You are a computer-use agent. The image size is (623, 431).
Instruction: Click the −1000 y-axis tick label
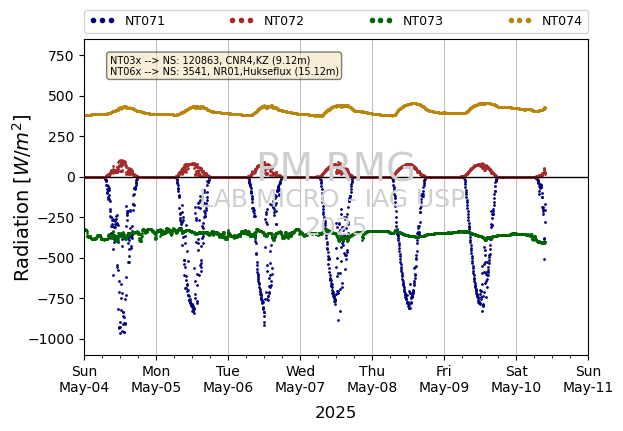51,340
